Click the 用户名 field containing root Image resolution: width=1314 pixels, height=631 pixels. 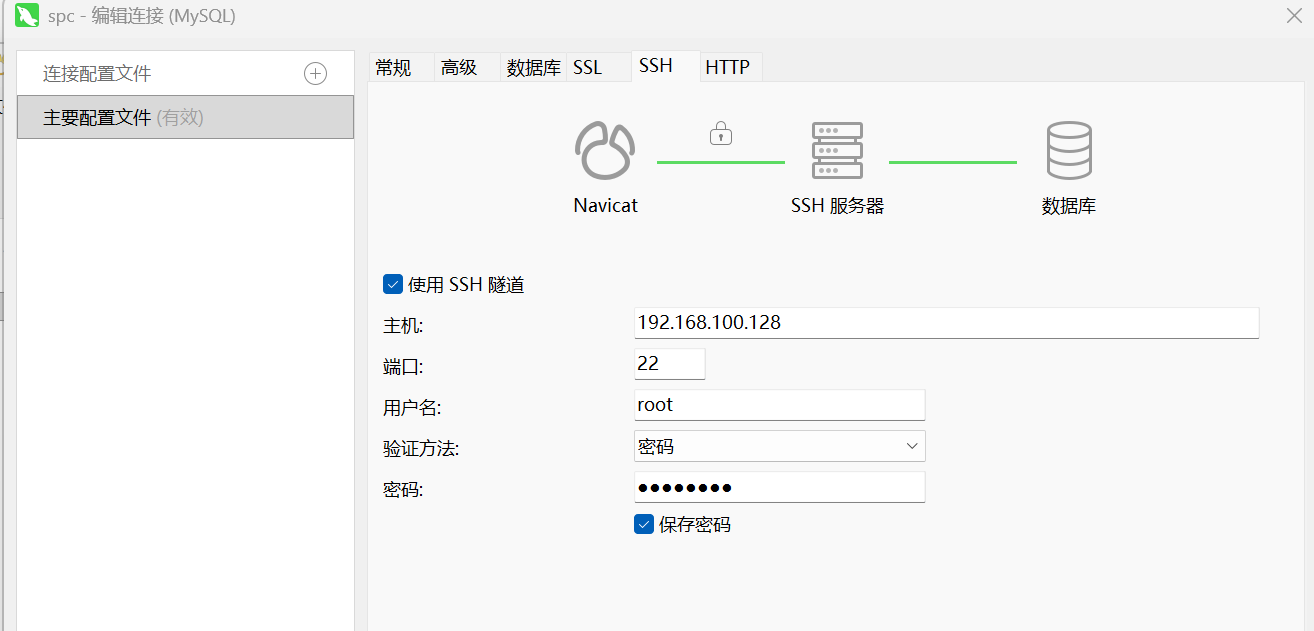(779, 405)
